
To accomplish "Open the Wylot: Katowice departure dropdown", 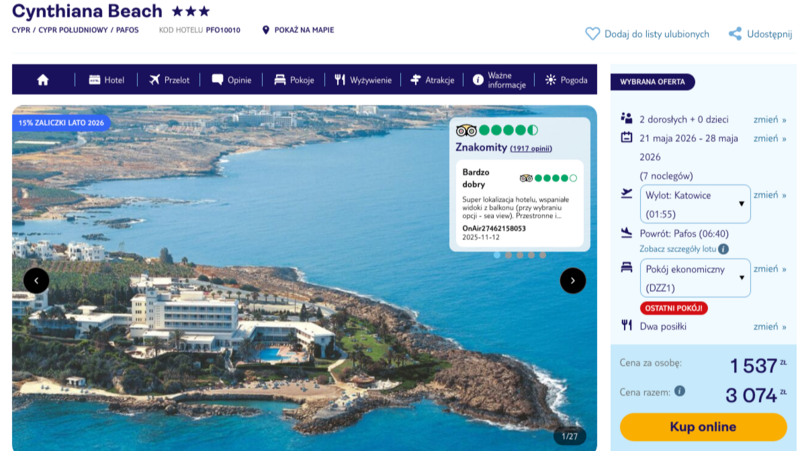I will pyautogui.click(x=695, y=204).
